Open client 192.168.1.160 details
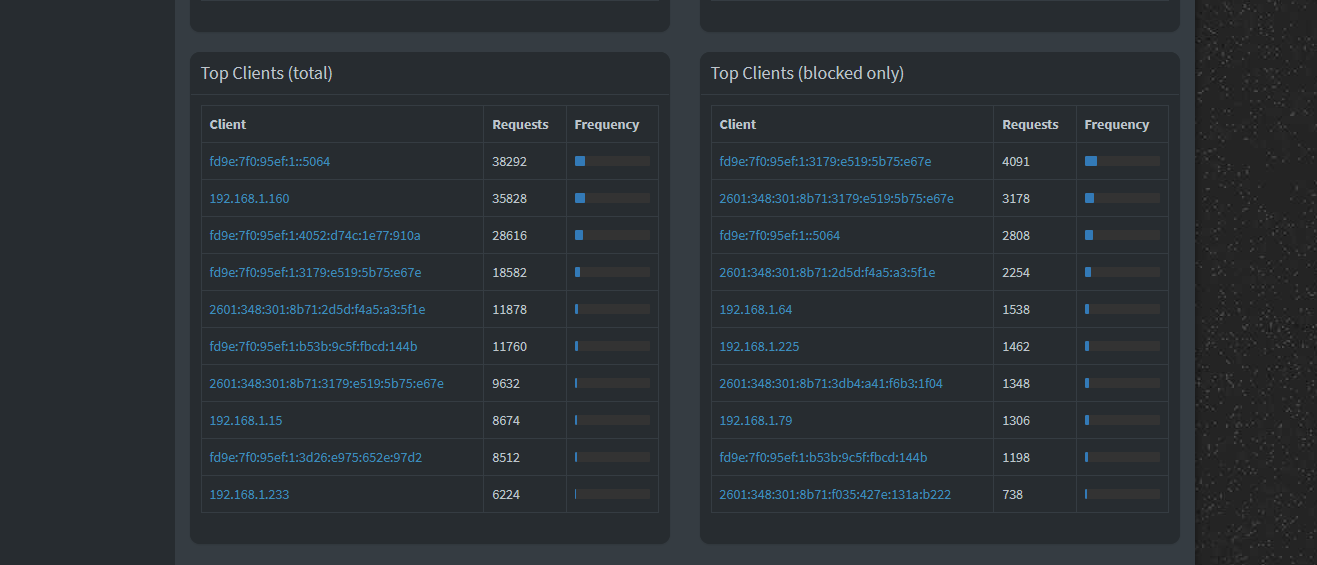This screenshot has height=565, width=1317. click(x=249, y=199)
